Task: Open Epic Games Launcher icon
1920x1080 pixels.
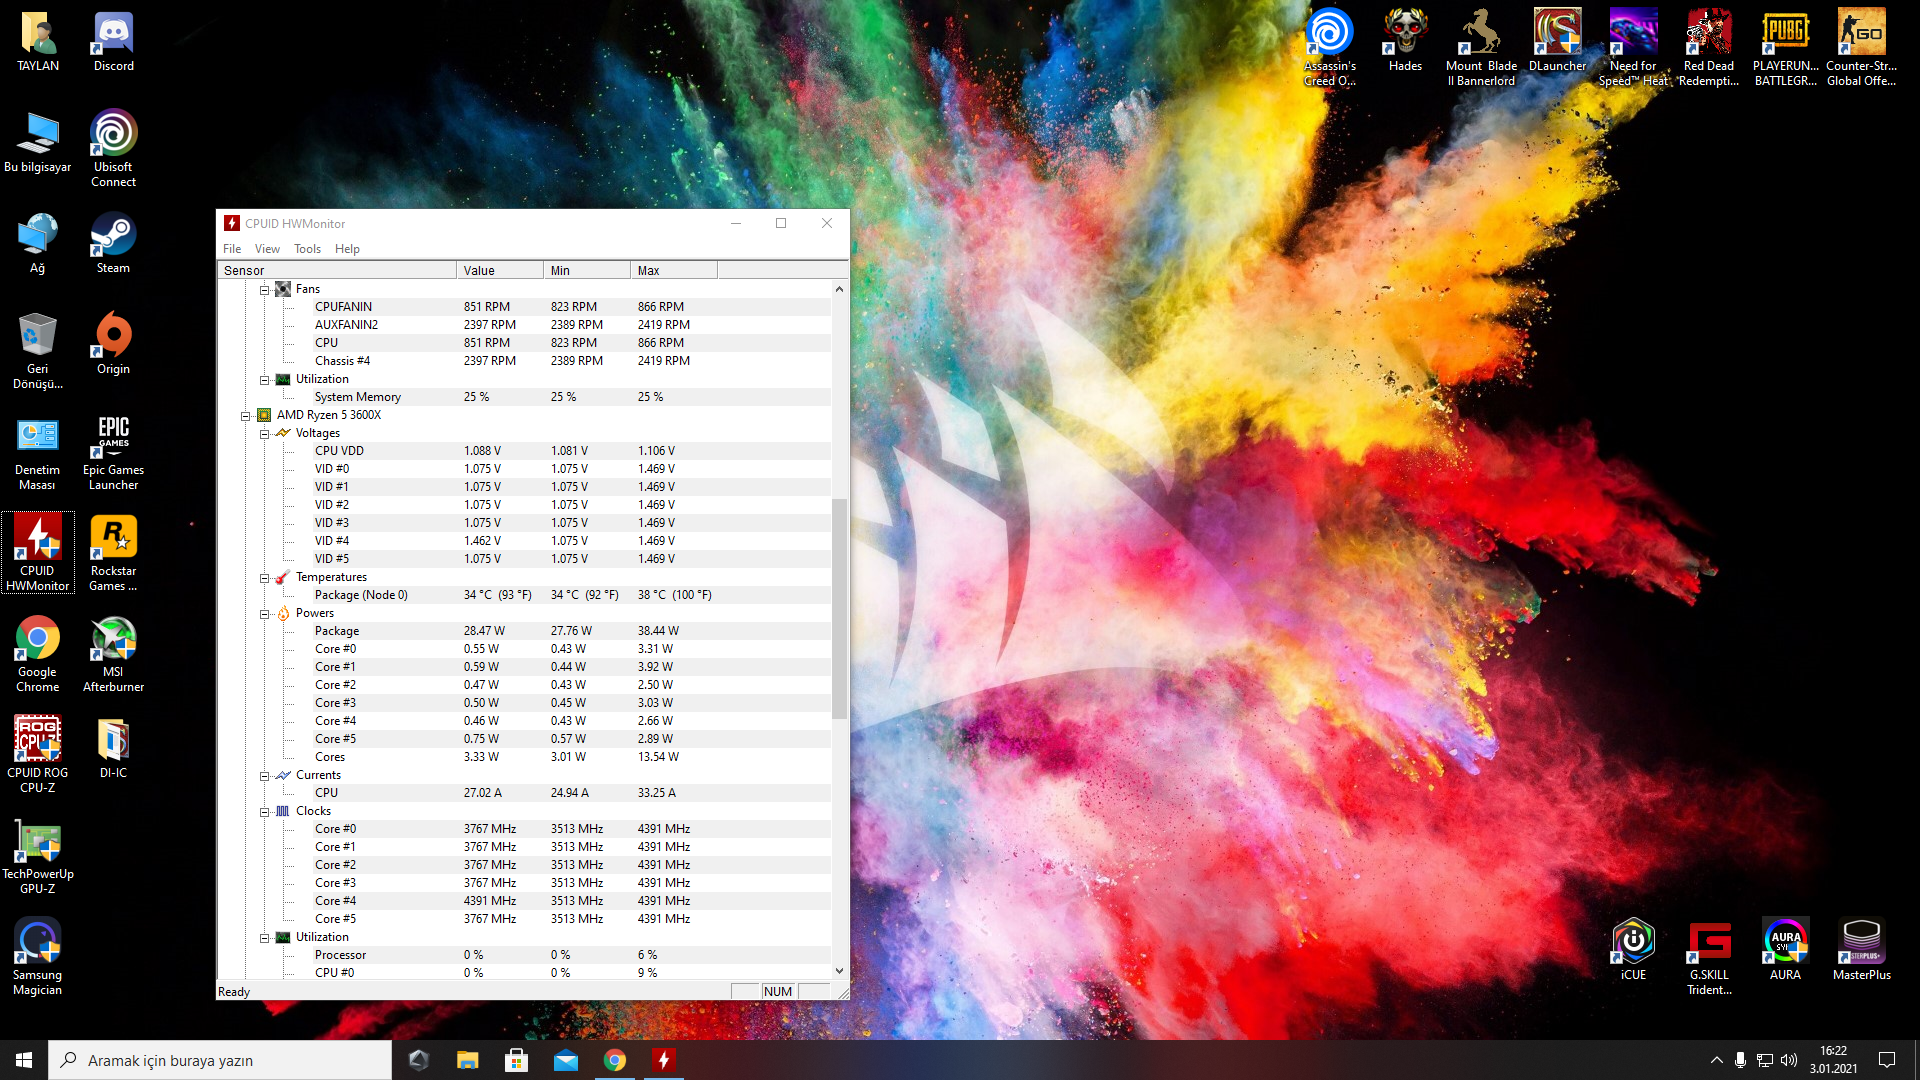Action: [x=113, y=452]
